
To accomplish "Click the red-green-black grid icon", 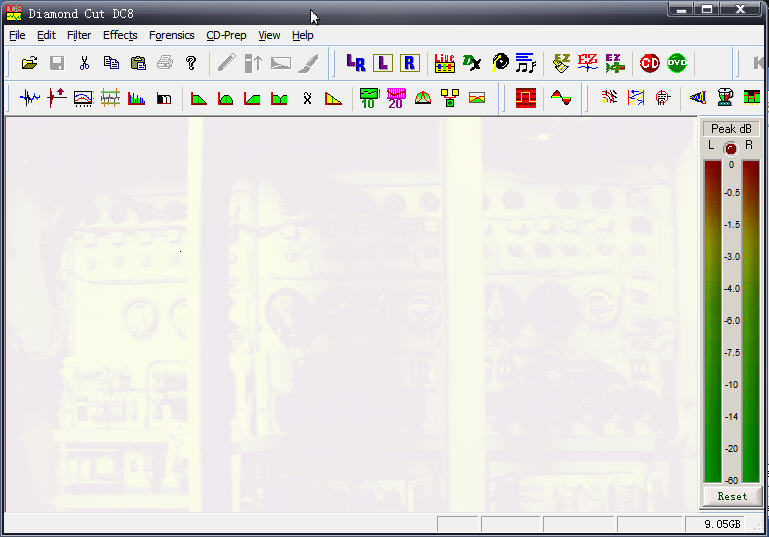I will (752, 97).
